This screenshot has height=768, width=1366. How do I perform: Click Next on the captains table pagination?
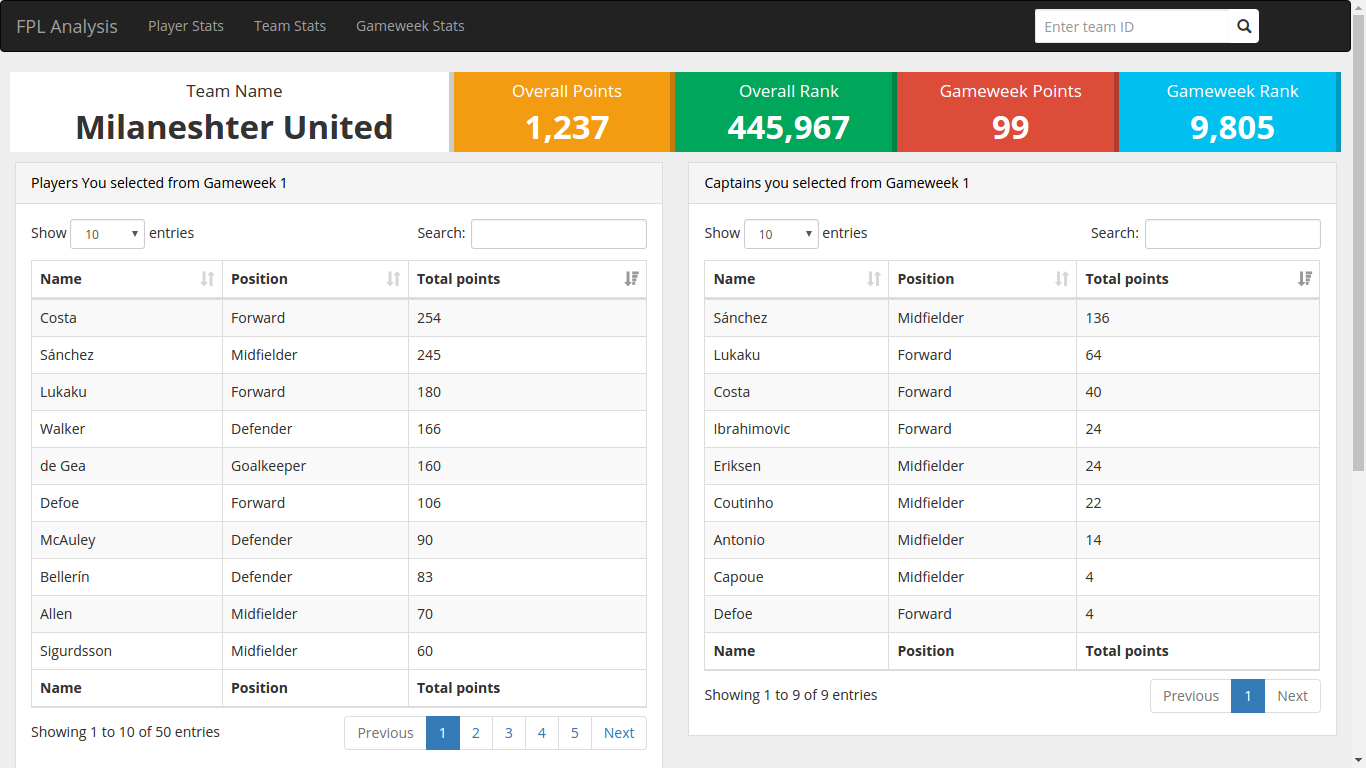point(1292,695)
